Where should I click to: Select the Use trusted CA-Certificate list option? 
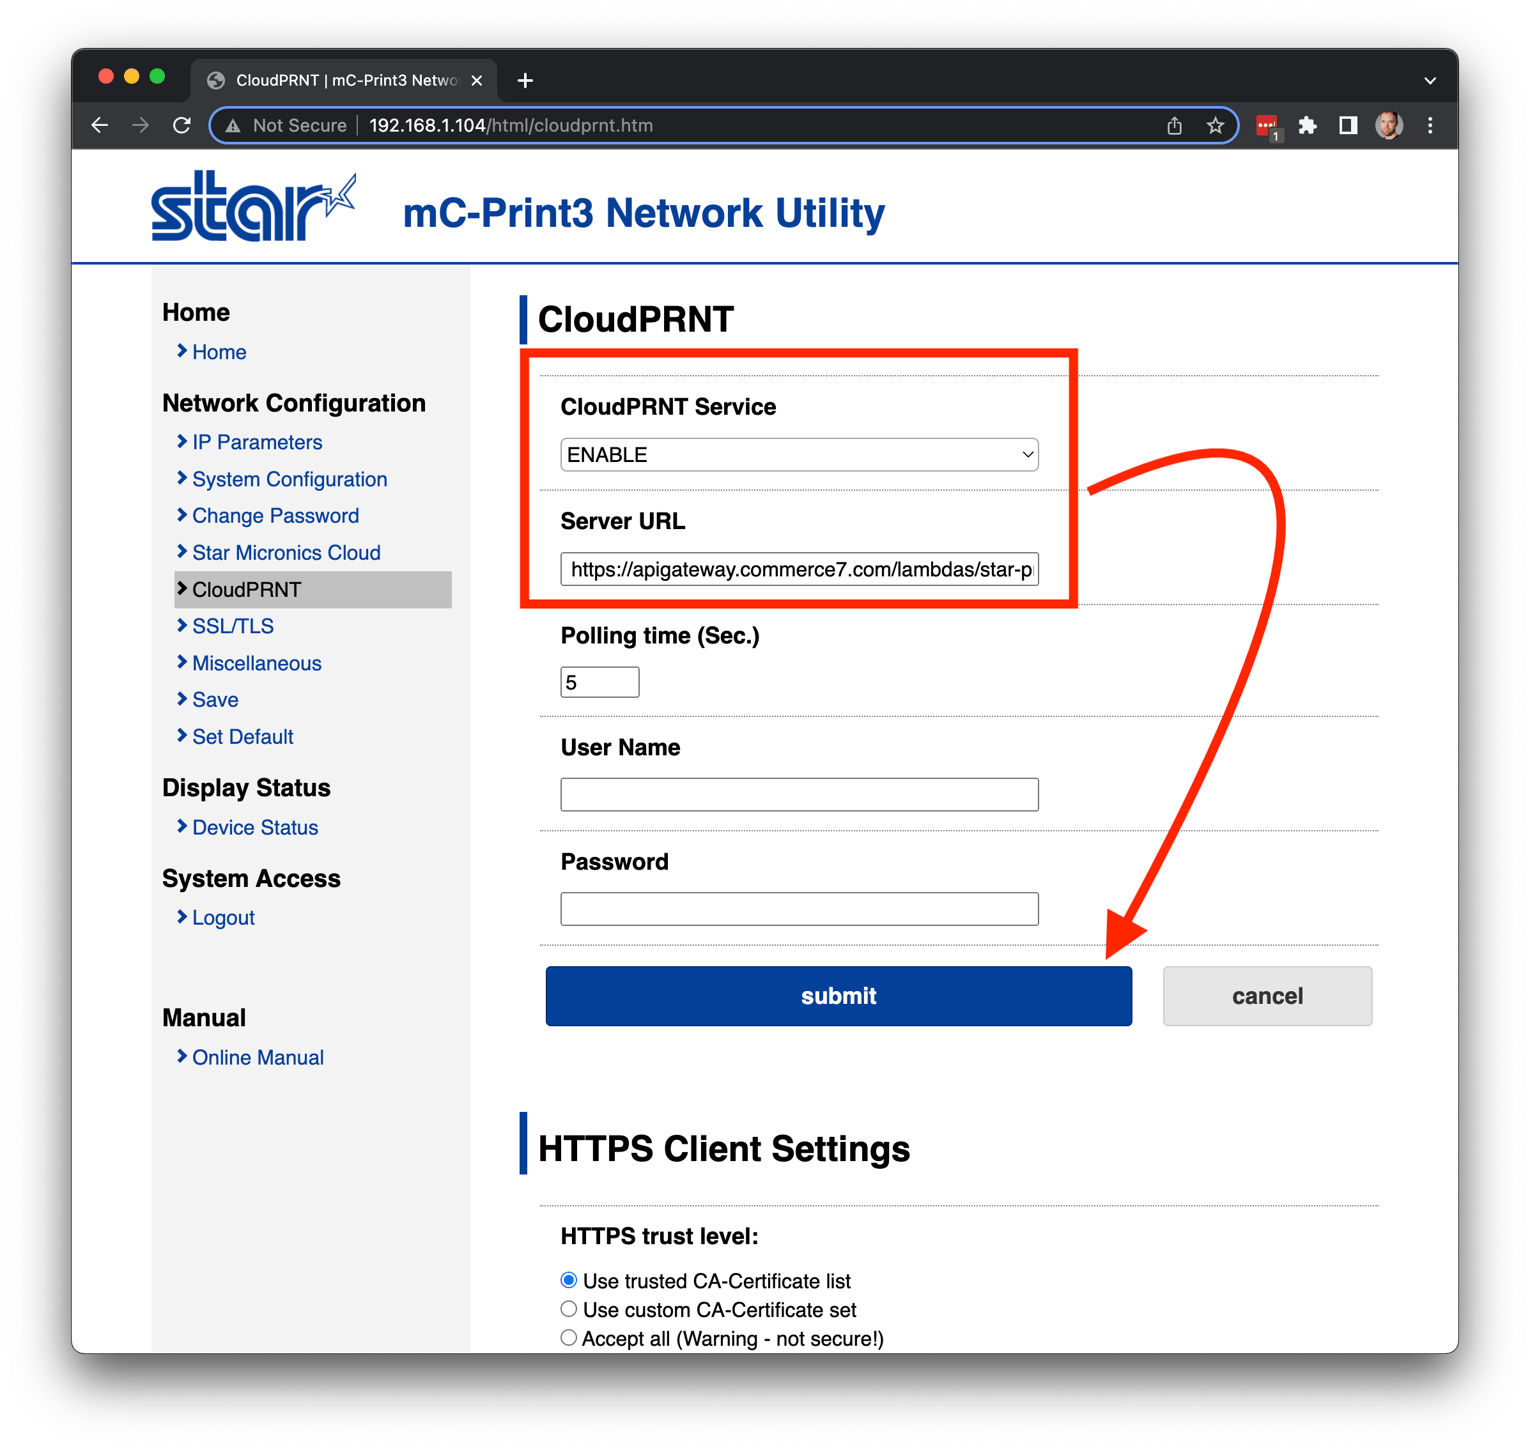pyautogui.click(x=568, y=1279)
